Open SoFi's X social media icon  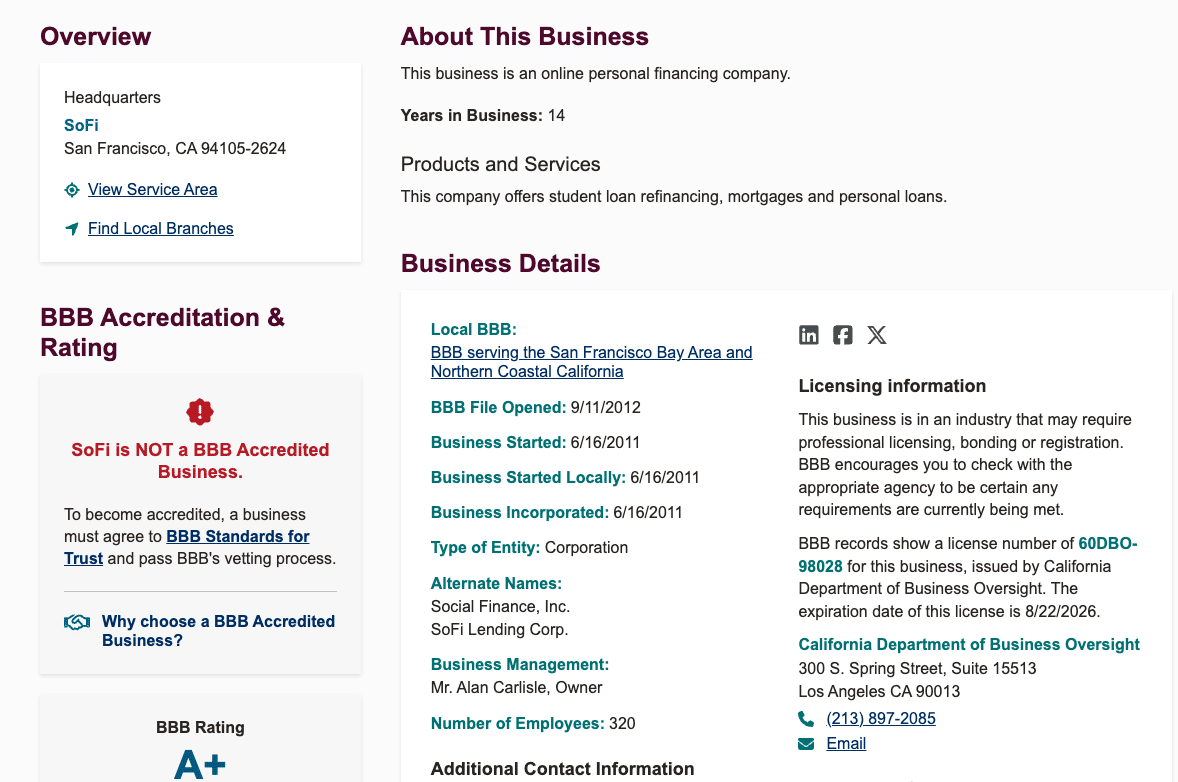click(877, 335)
